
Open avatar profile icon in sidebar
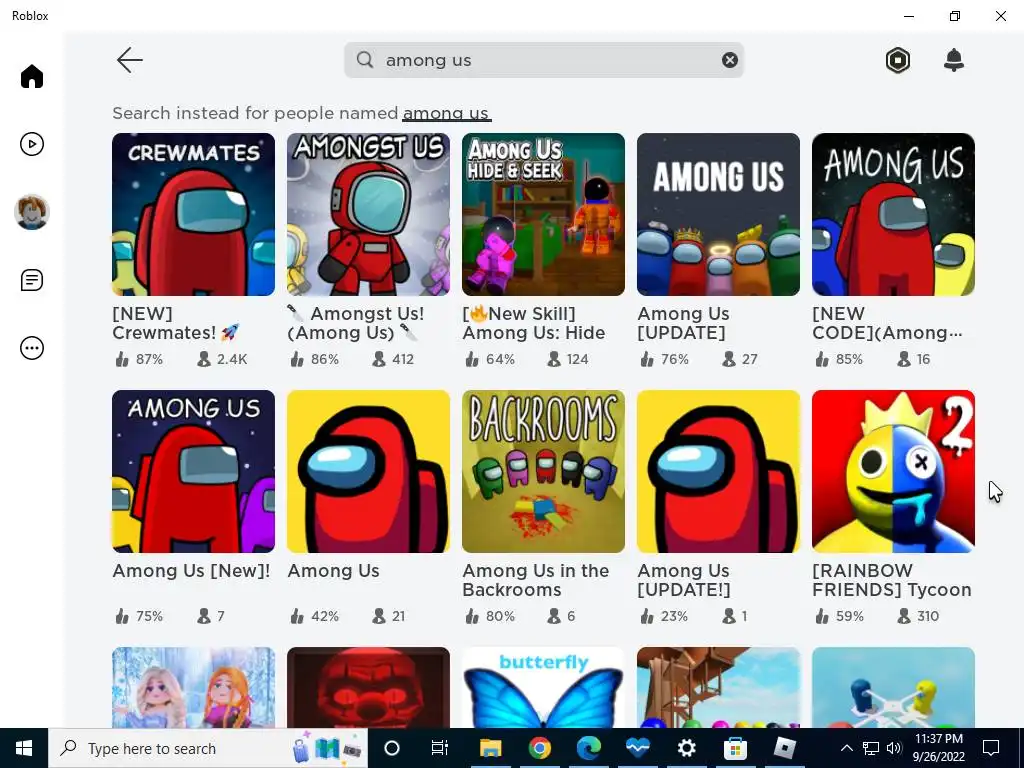pos(31,212)
